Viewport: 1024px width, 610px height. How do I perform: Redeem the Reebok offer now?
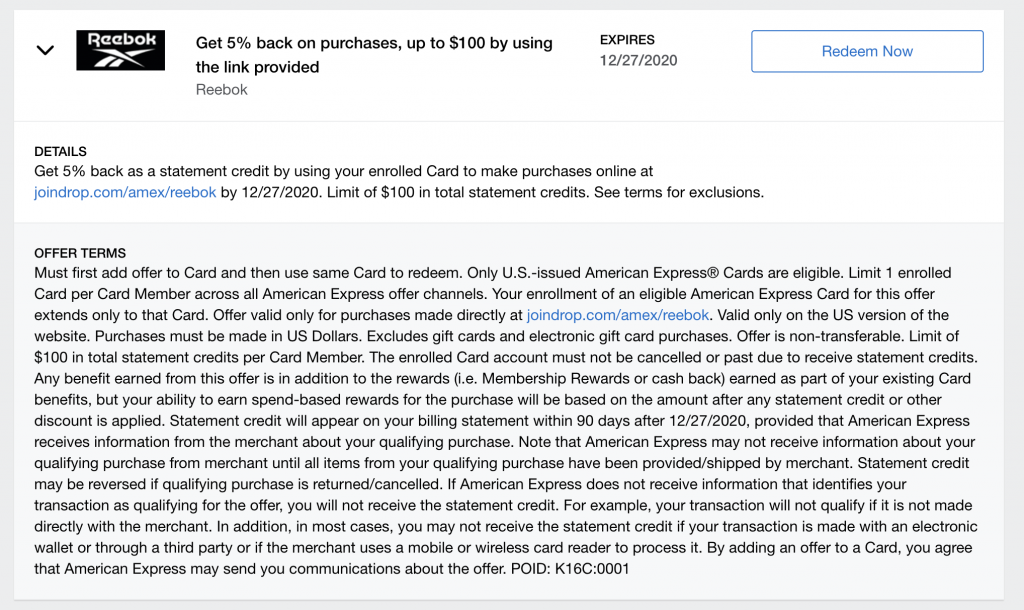click(867, 51)
